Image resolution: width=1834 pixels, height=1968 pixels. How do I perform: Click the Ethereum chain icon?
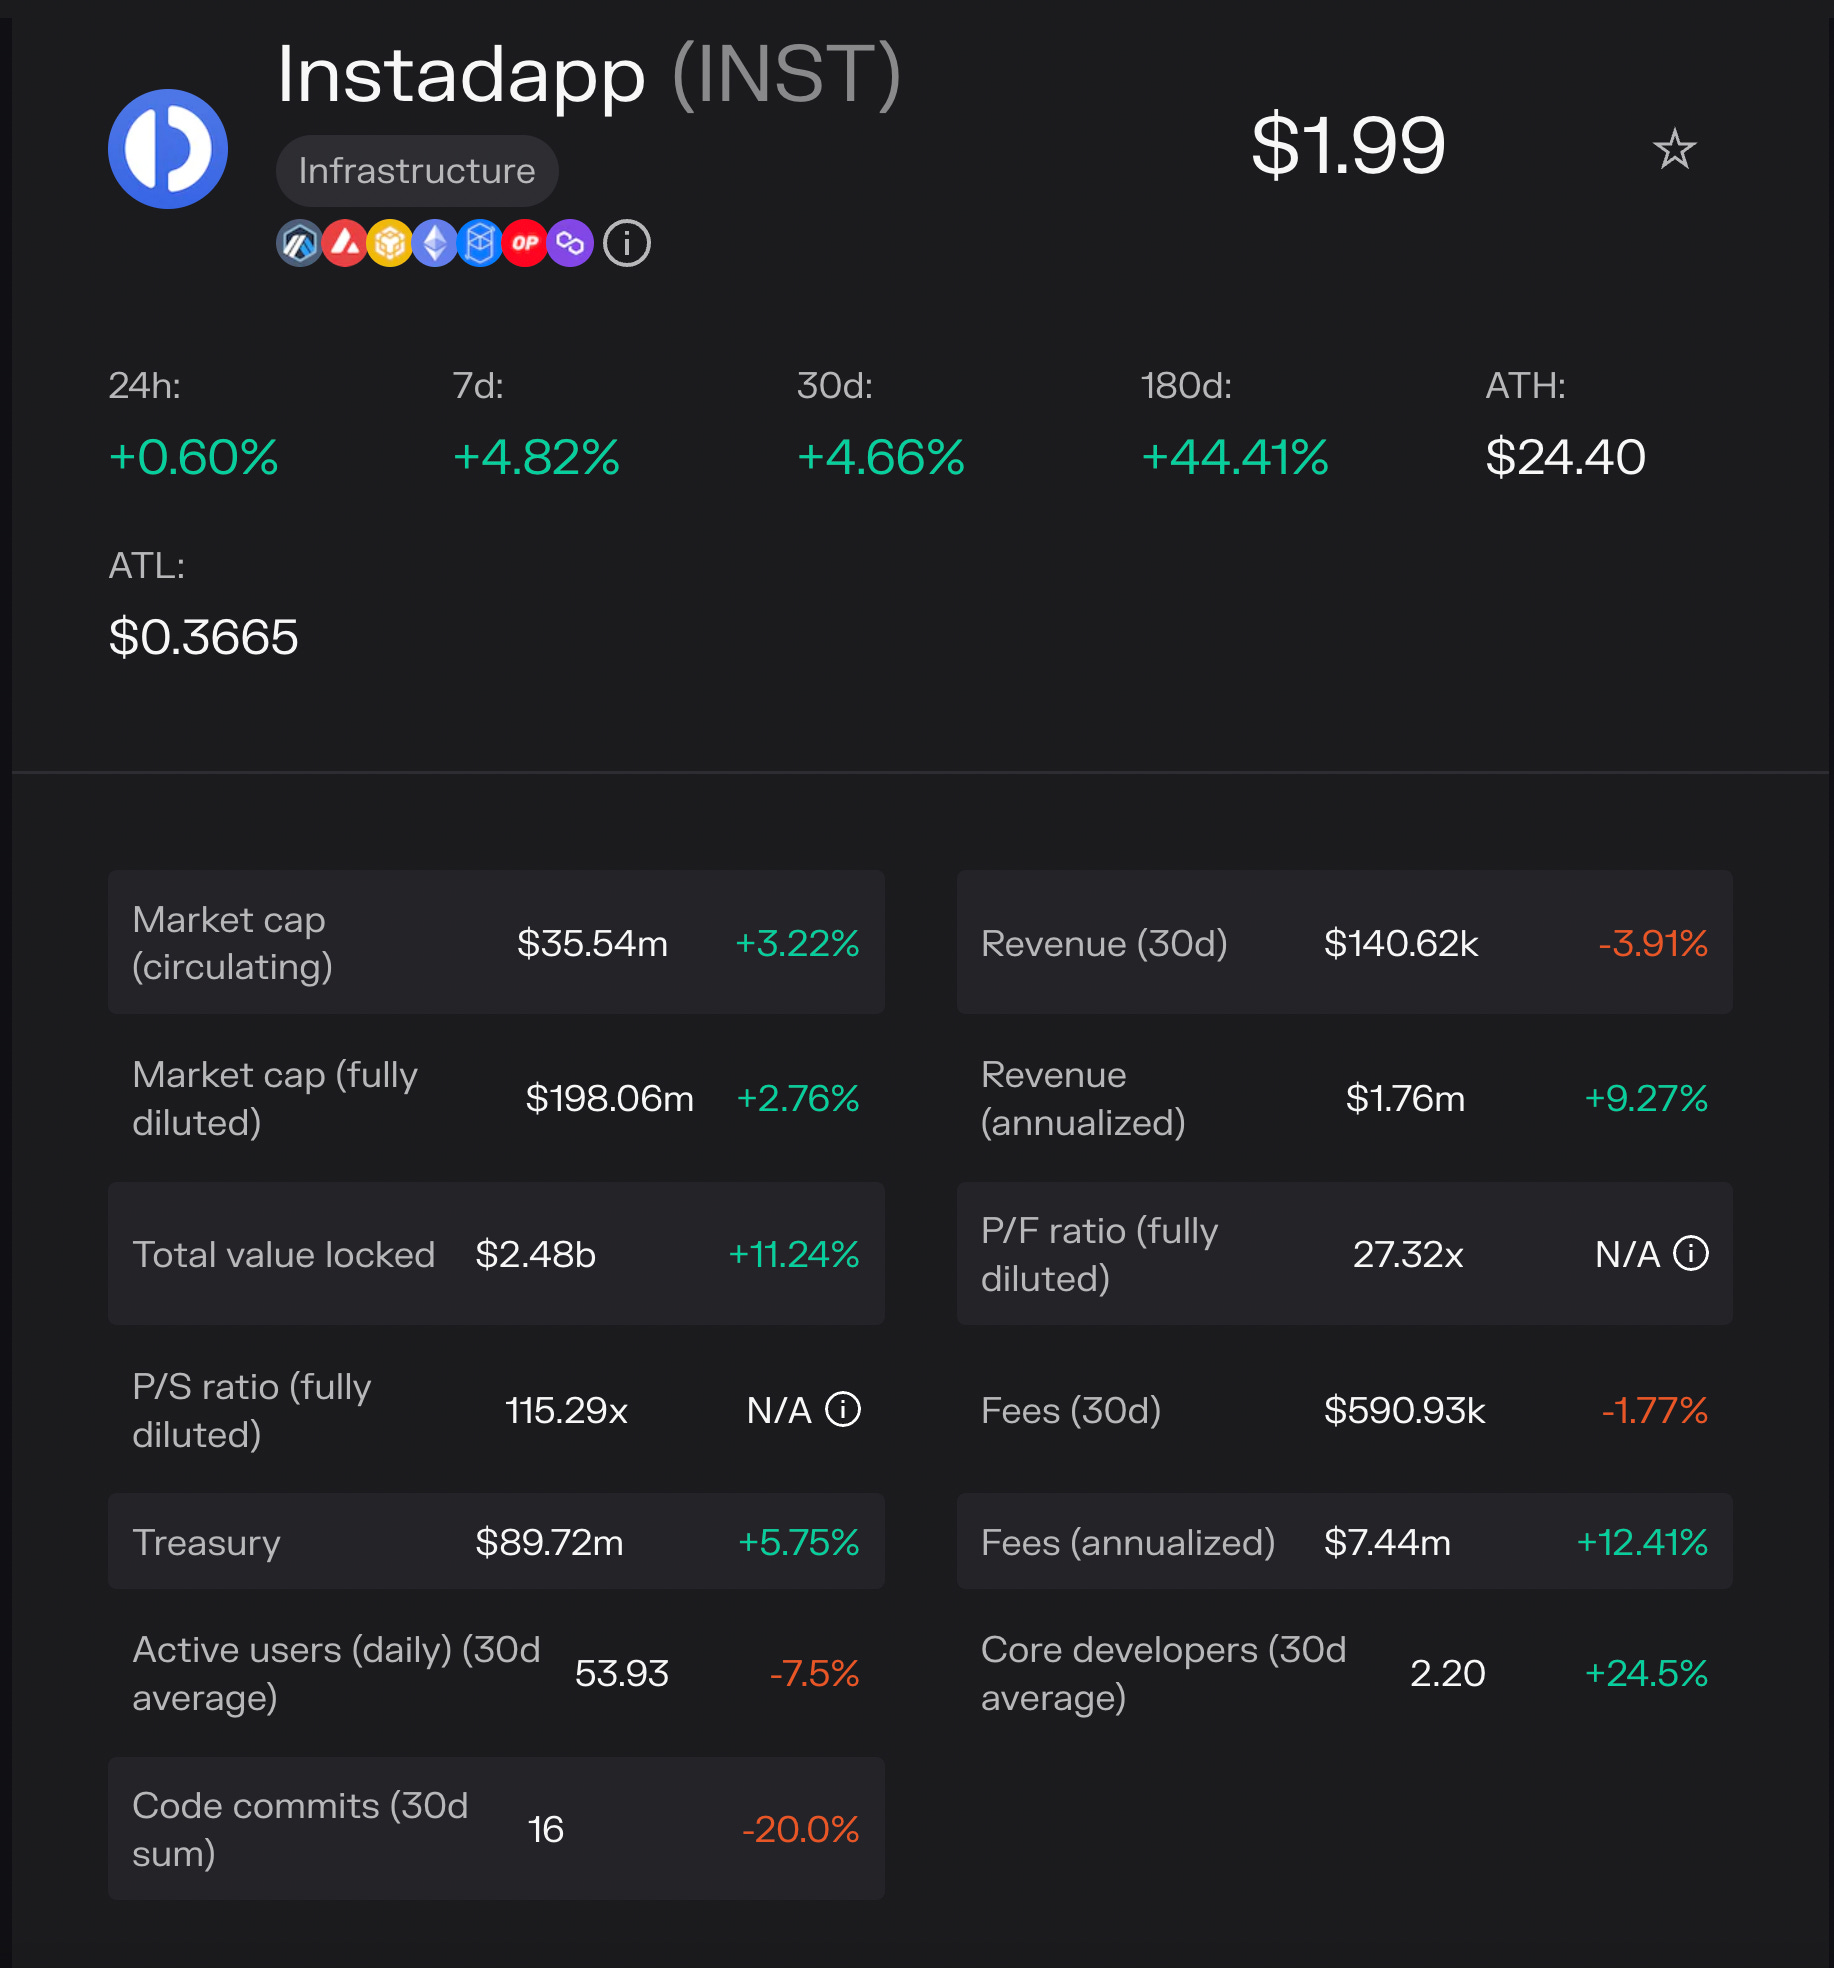pyautogui.click(x=435, y=243)
